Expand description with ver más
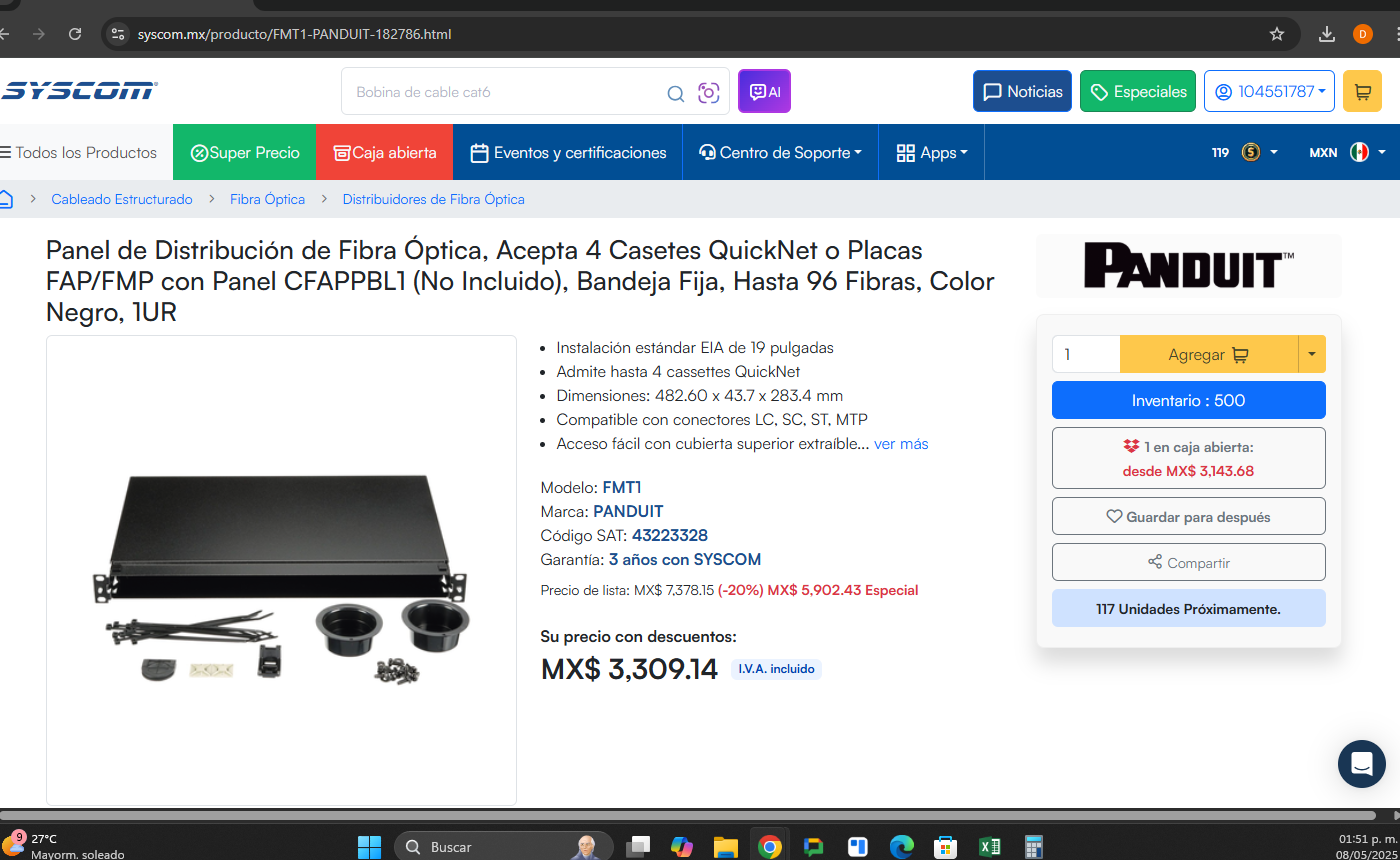Screen dimensions: 1400x860 [x=901, y=444]
